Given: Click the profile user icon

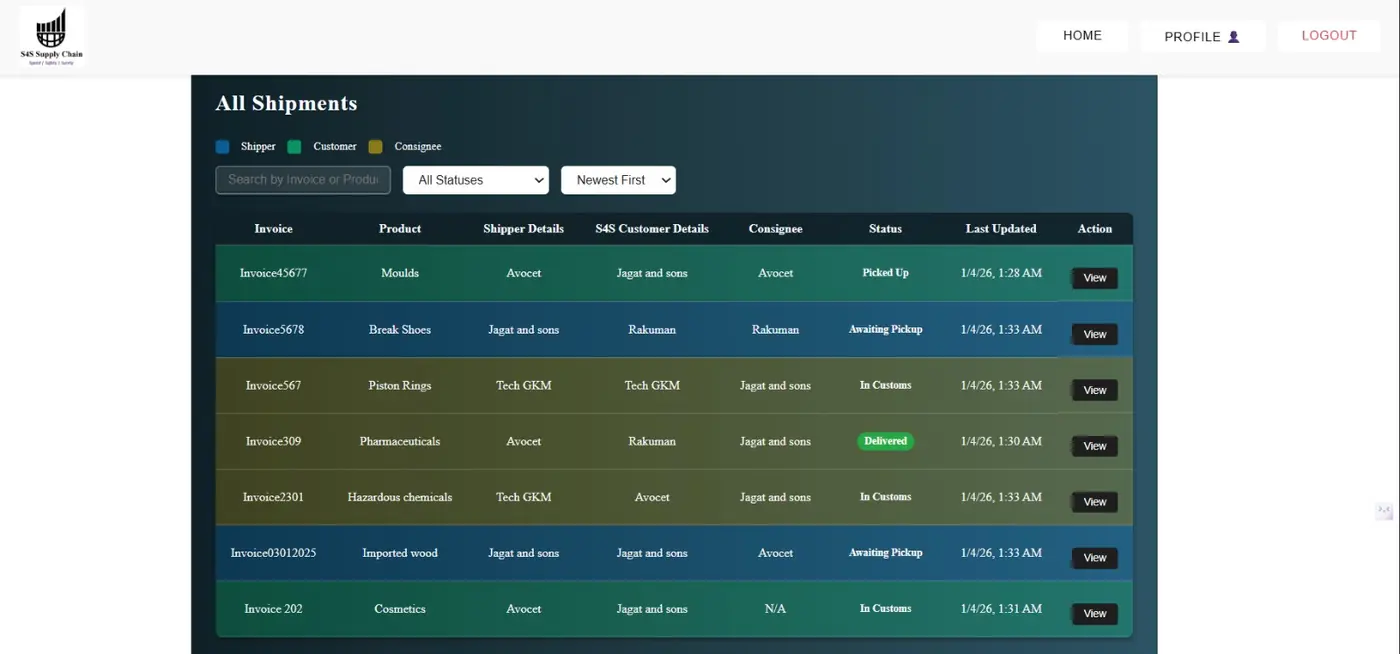Looking at the screenshot, I should 1233,37.
